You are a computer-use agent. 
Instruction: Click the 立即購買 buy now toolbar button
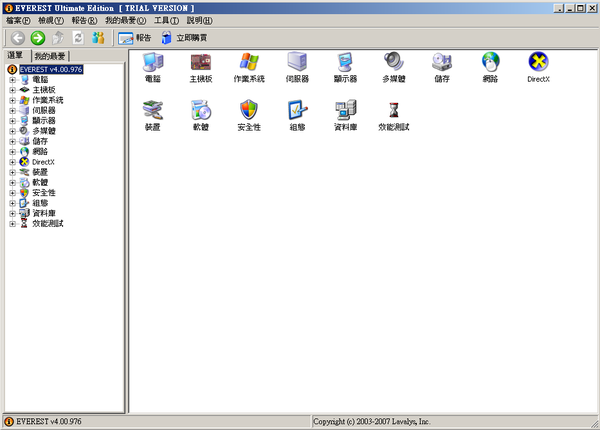click(x=184, y=38)
